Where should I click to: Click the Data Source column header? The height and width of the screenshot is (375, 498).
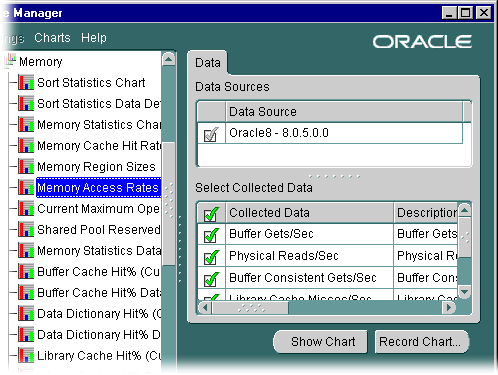coord(344,112)
